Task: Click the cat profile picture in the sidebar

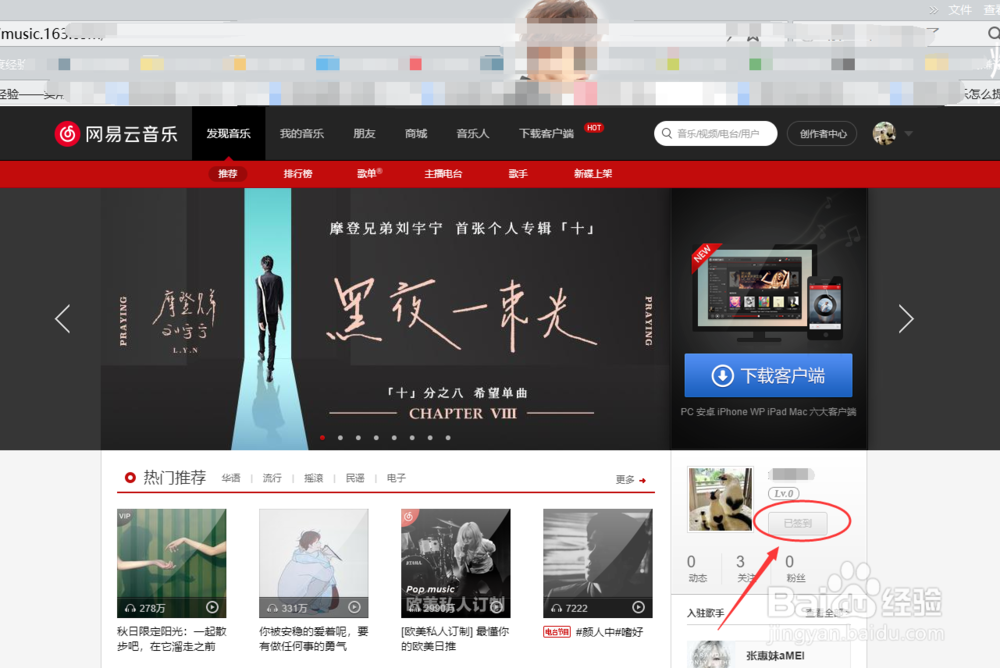Action: 720,499
